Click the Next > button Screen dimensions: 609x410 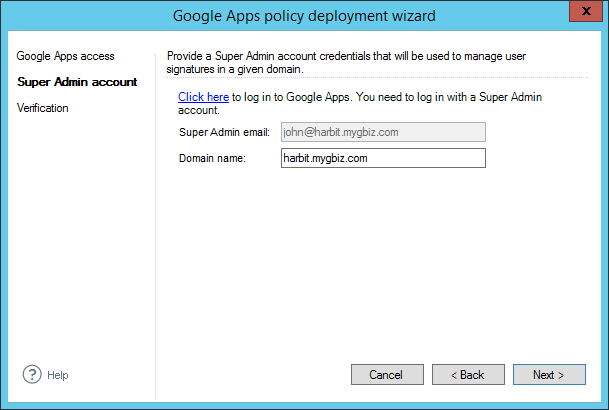[x=549, y=375]
